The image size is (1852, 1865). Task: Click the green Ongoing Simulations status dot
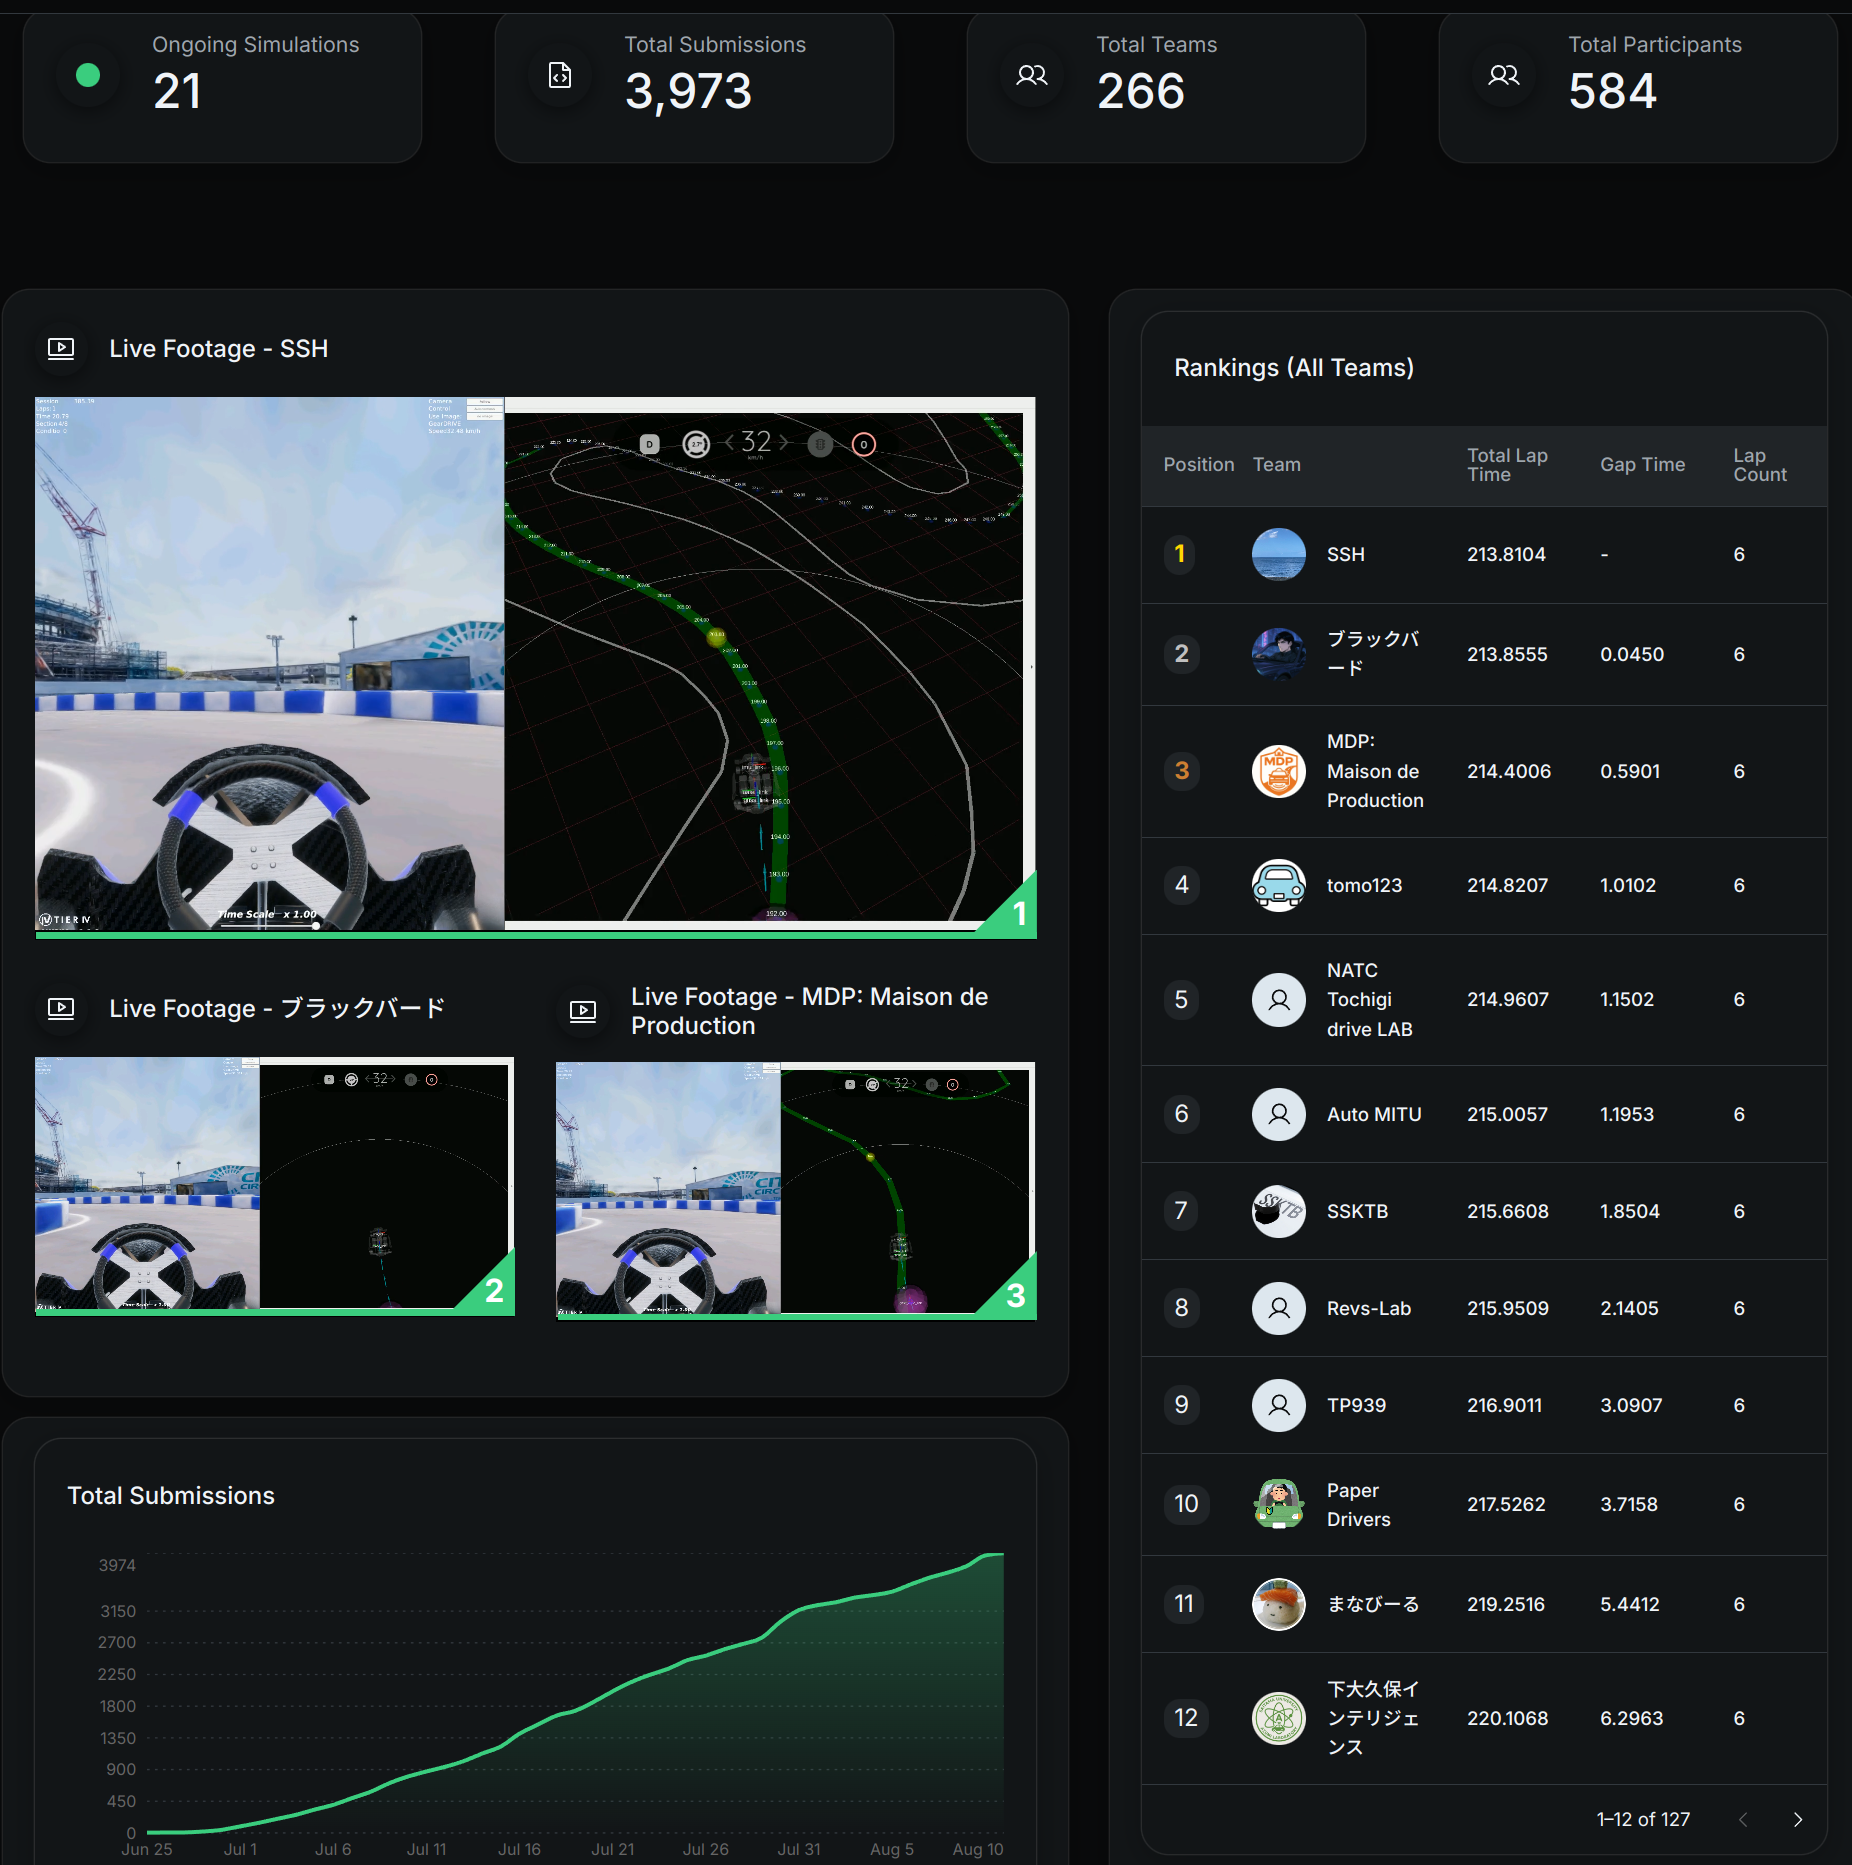pos(88,75)
